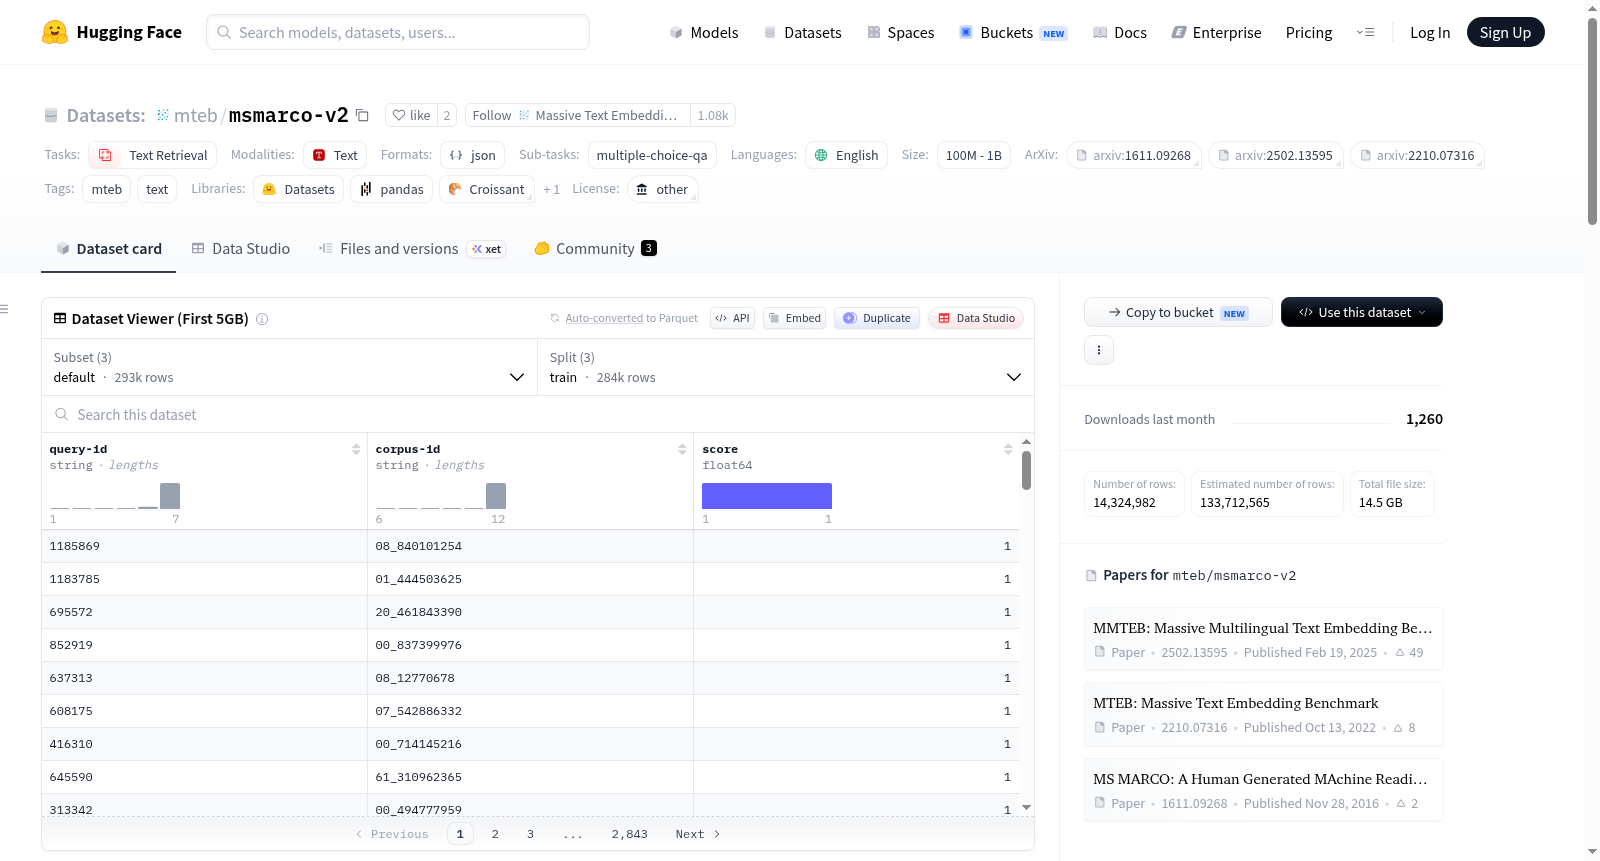Sort the score column
Viewport: 1600px width, 861px height.
(1008, 449)
